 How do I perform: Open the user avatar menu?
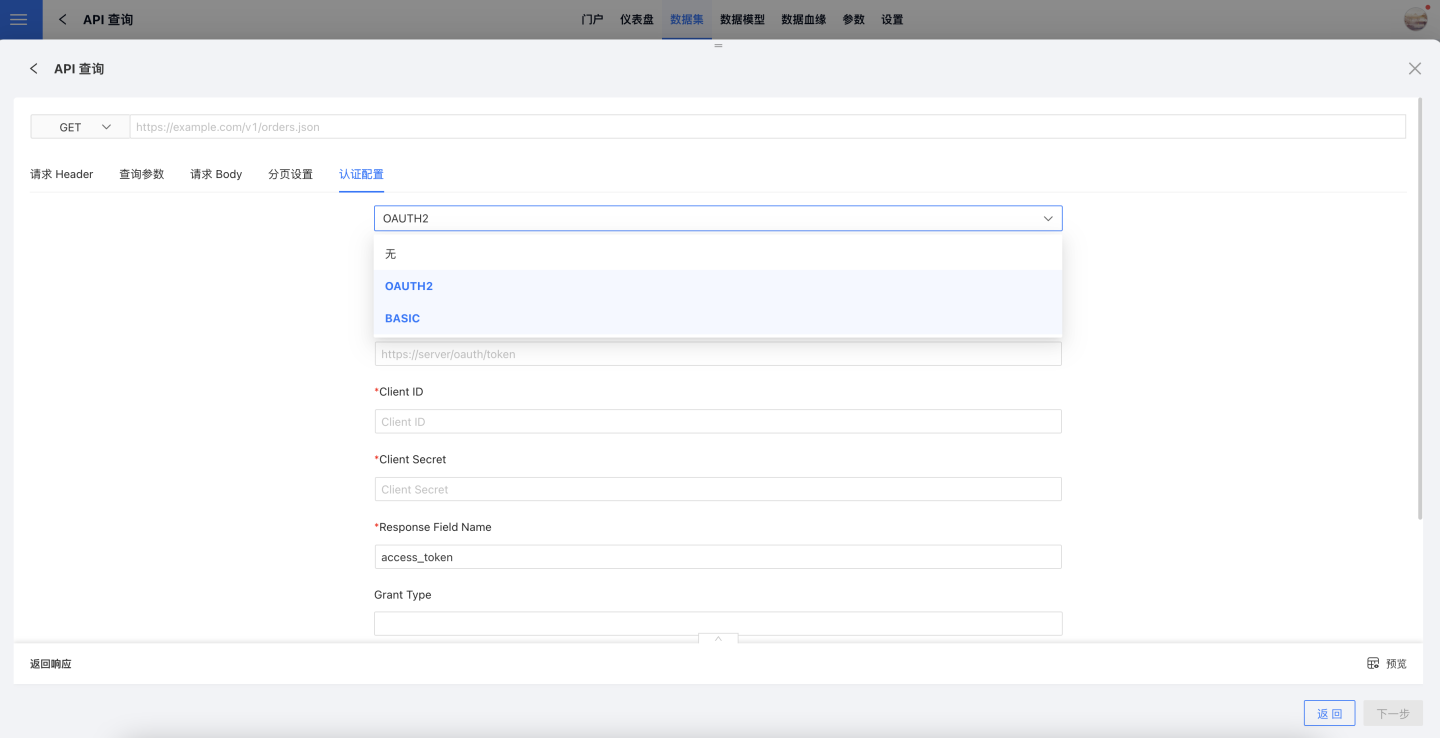(1415, 19)
